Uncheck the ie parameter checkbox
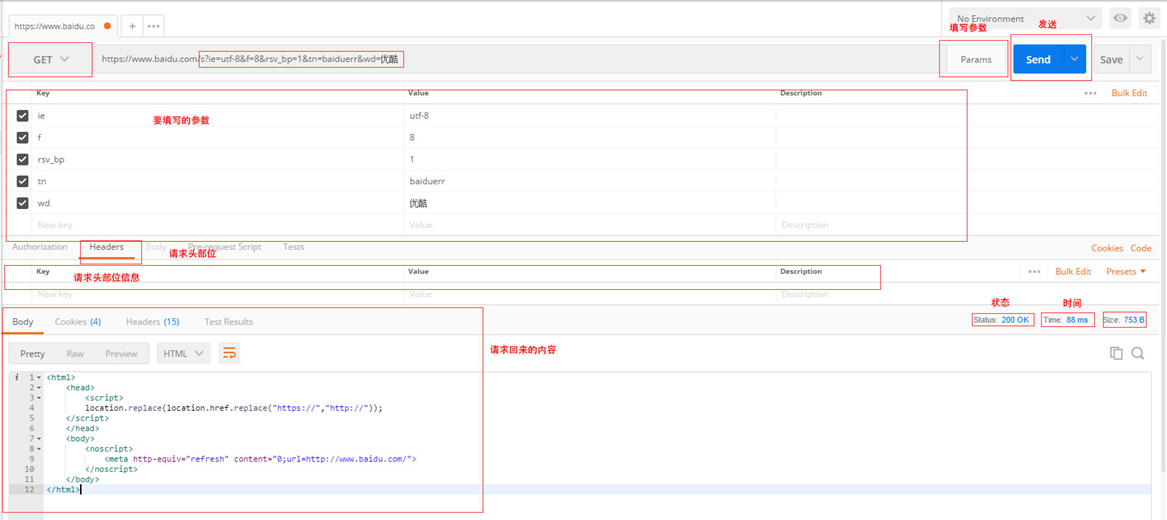The height and width of the screenshot is (520, 1167). (x=22, y=116)
